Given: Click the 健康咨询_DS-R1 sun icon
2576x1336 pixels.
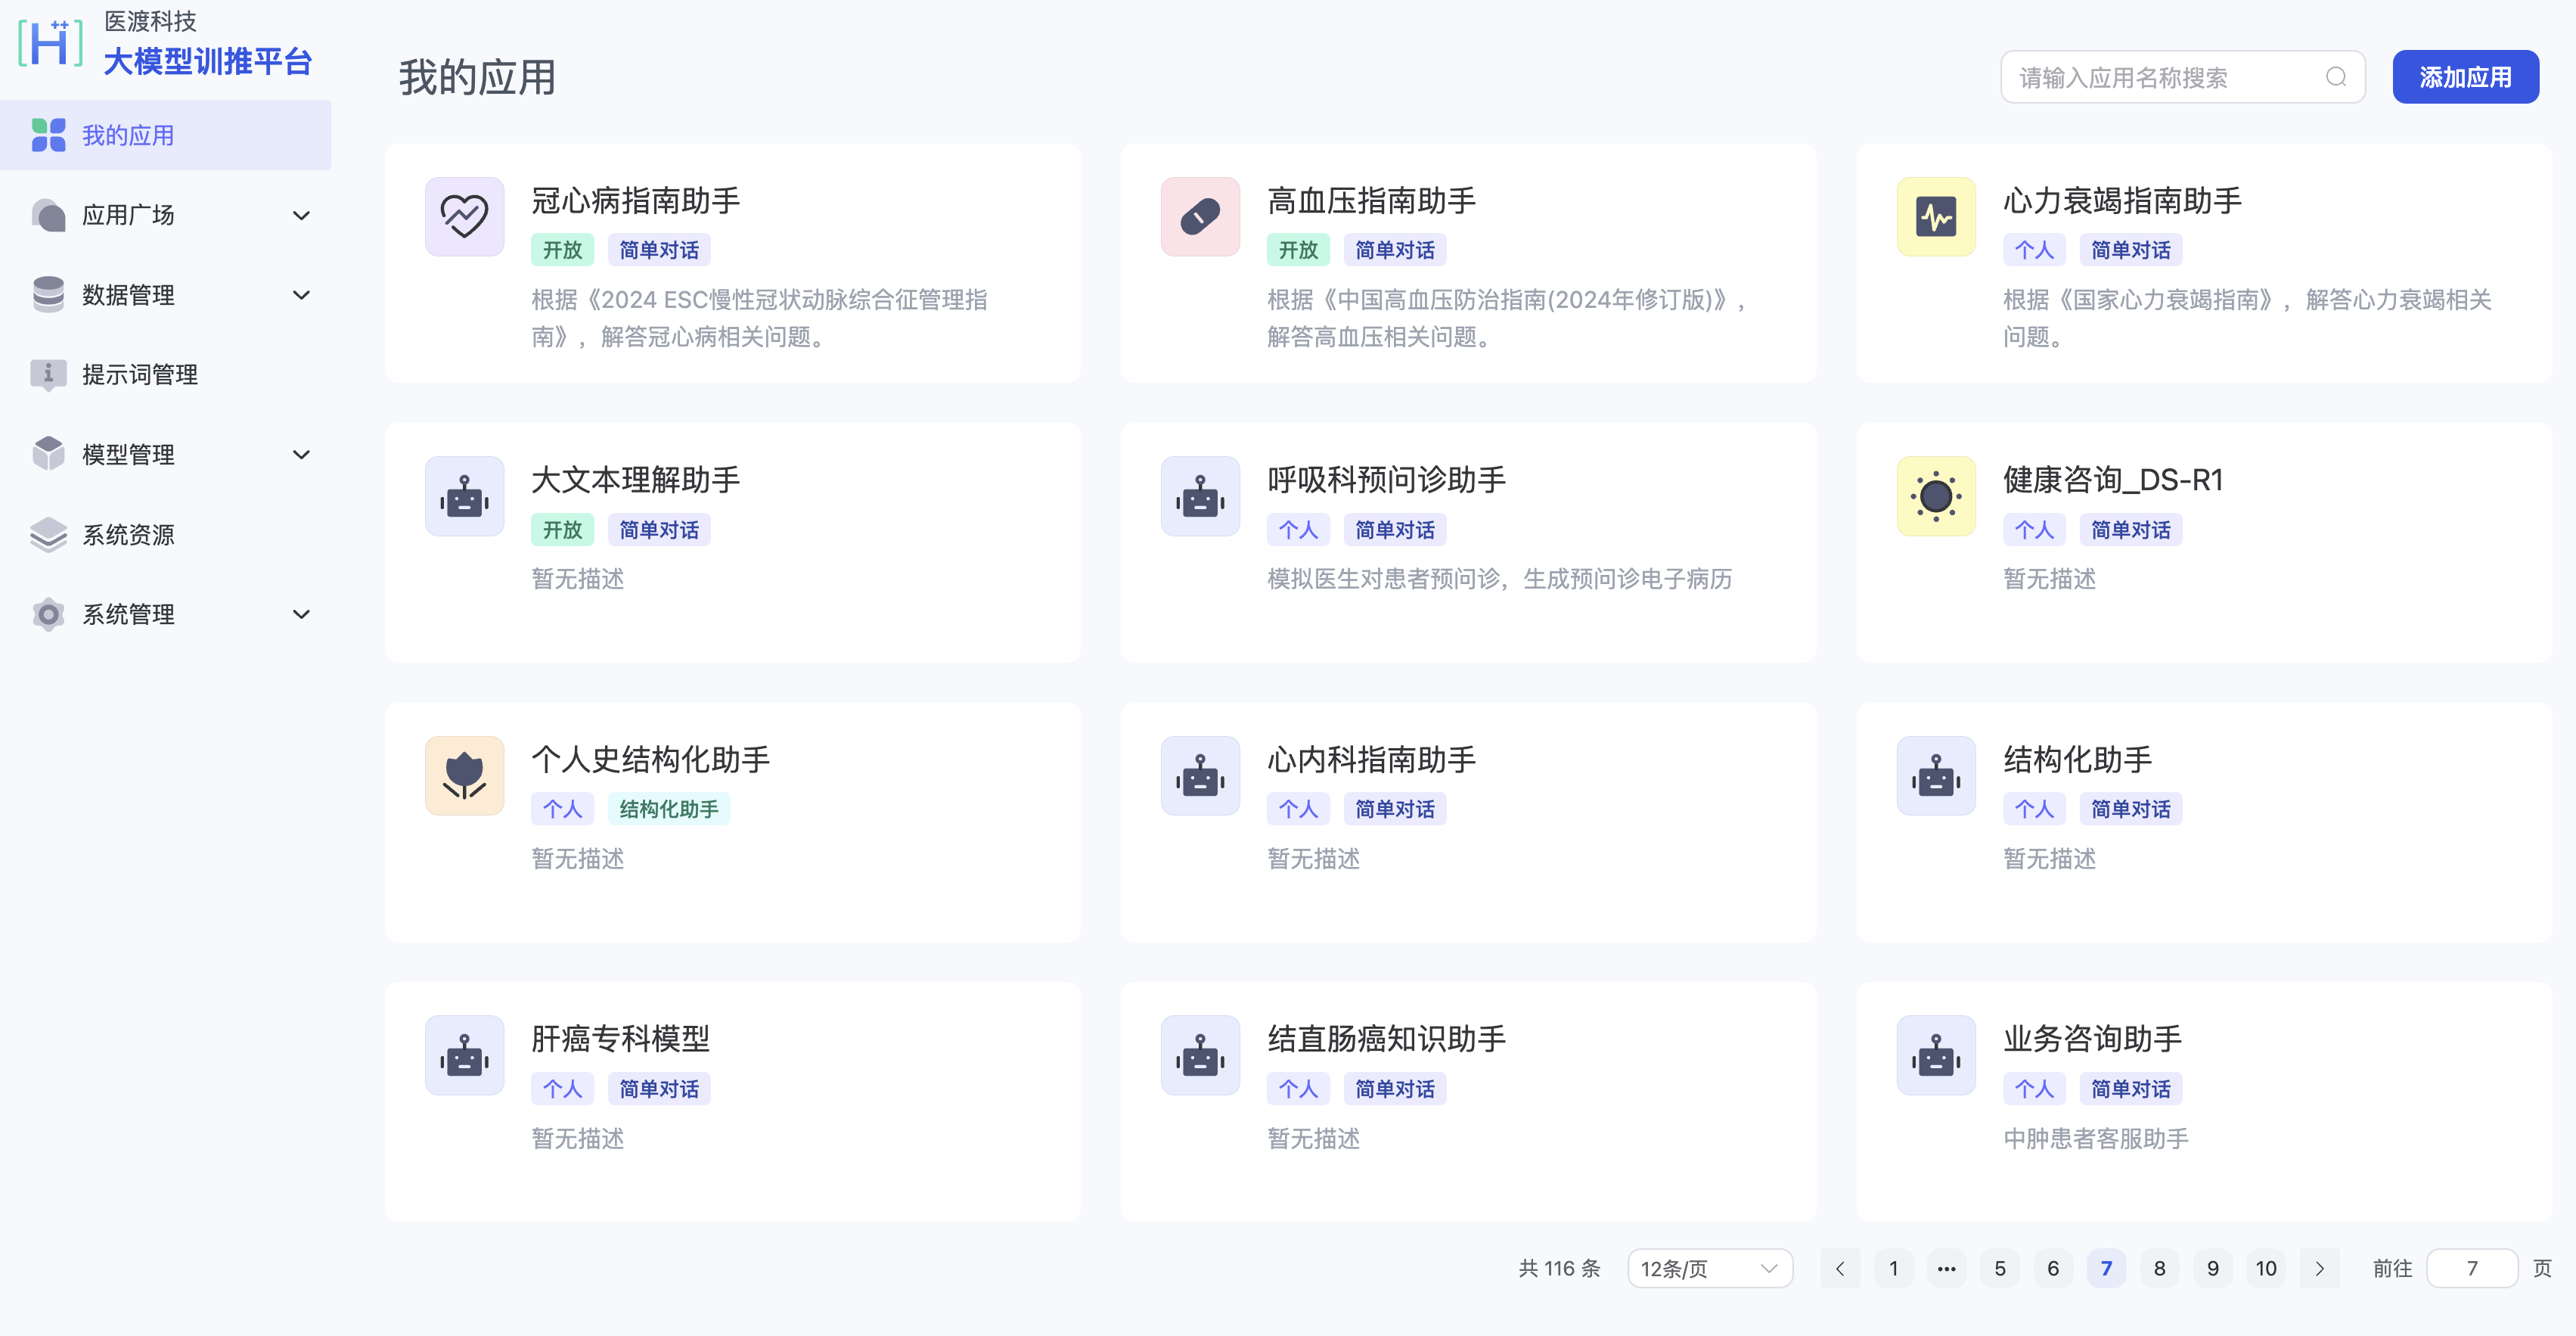Looking at the screenshot, I should tap(1936, 496).
